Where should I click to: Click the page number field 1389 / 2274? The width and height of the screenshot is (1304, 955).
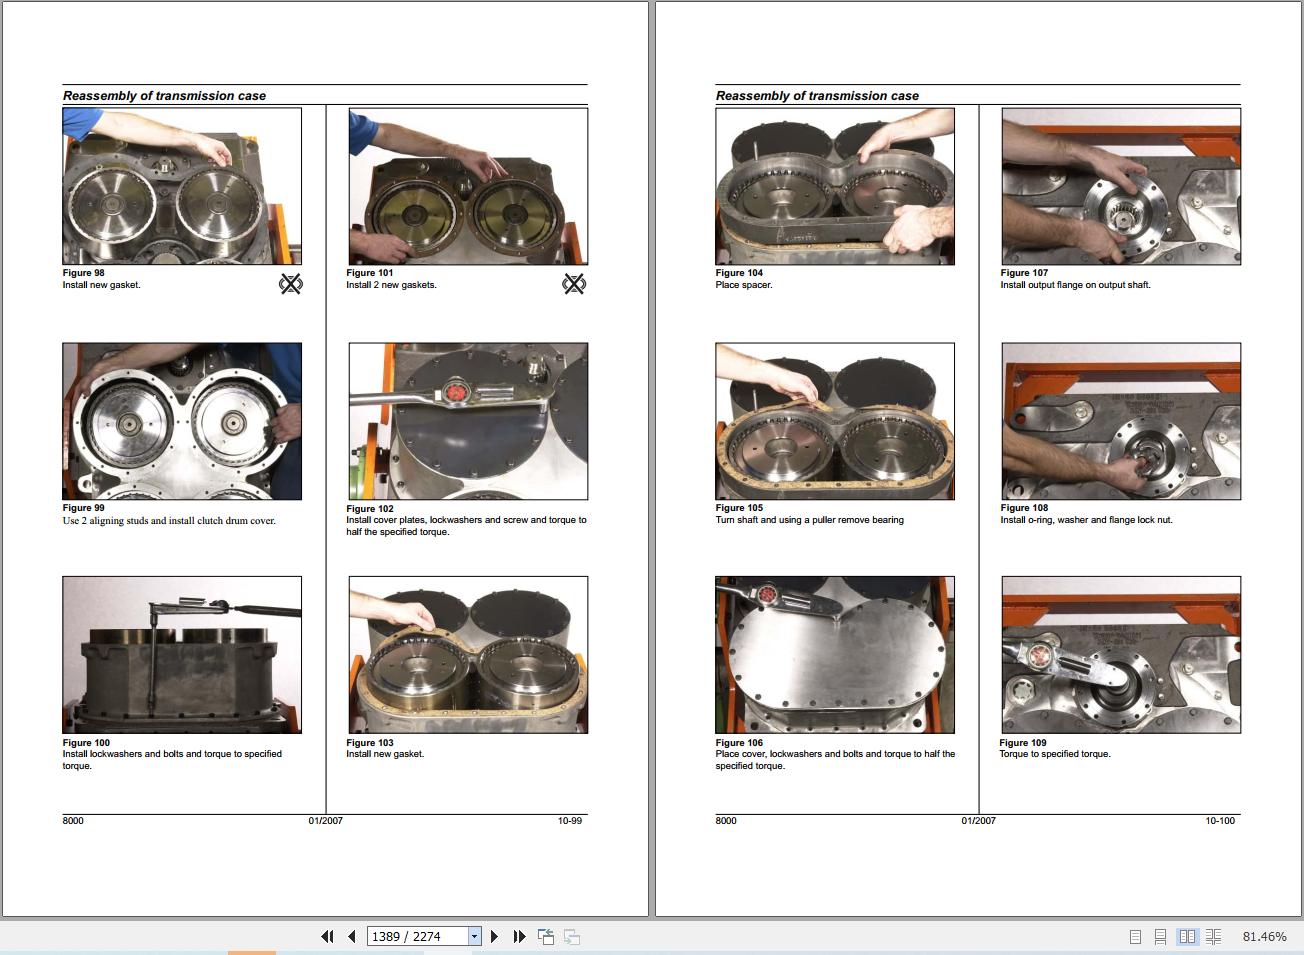(418, 937)
